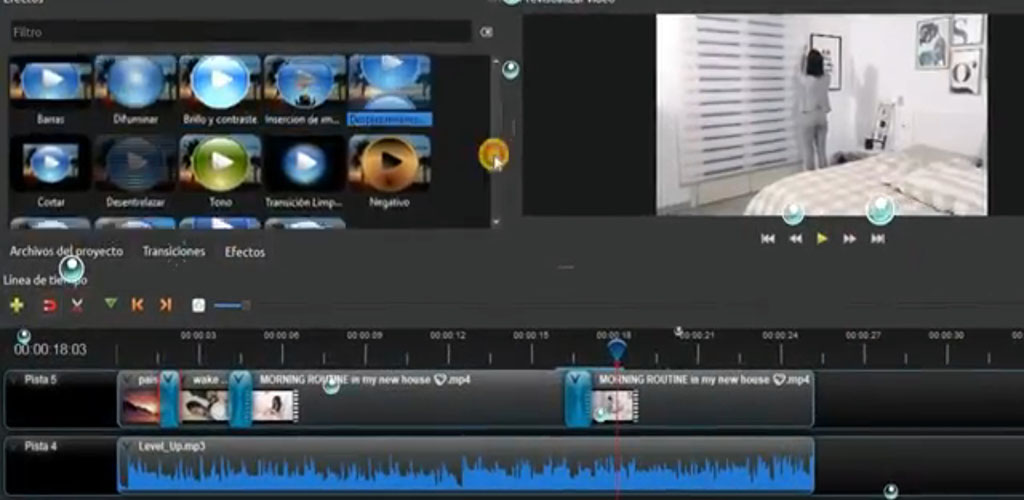This screenshot has height=500, width=1024.
Task: Click the 00:00:18:03 timecode display
Action: (50, 351)
